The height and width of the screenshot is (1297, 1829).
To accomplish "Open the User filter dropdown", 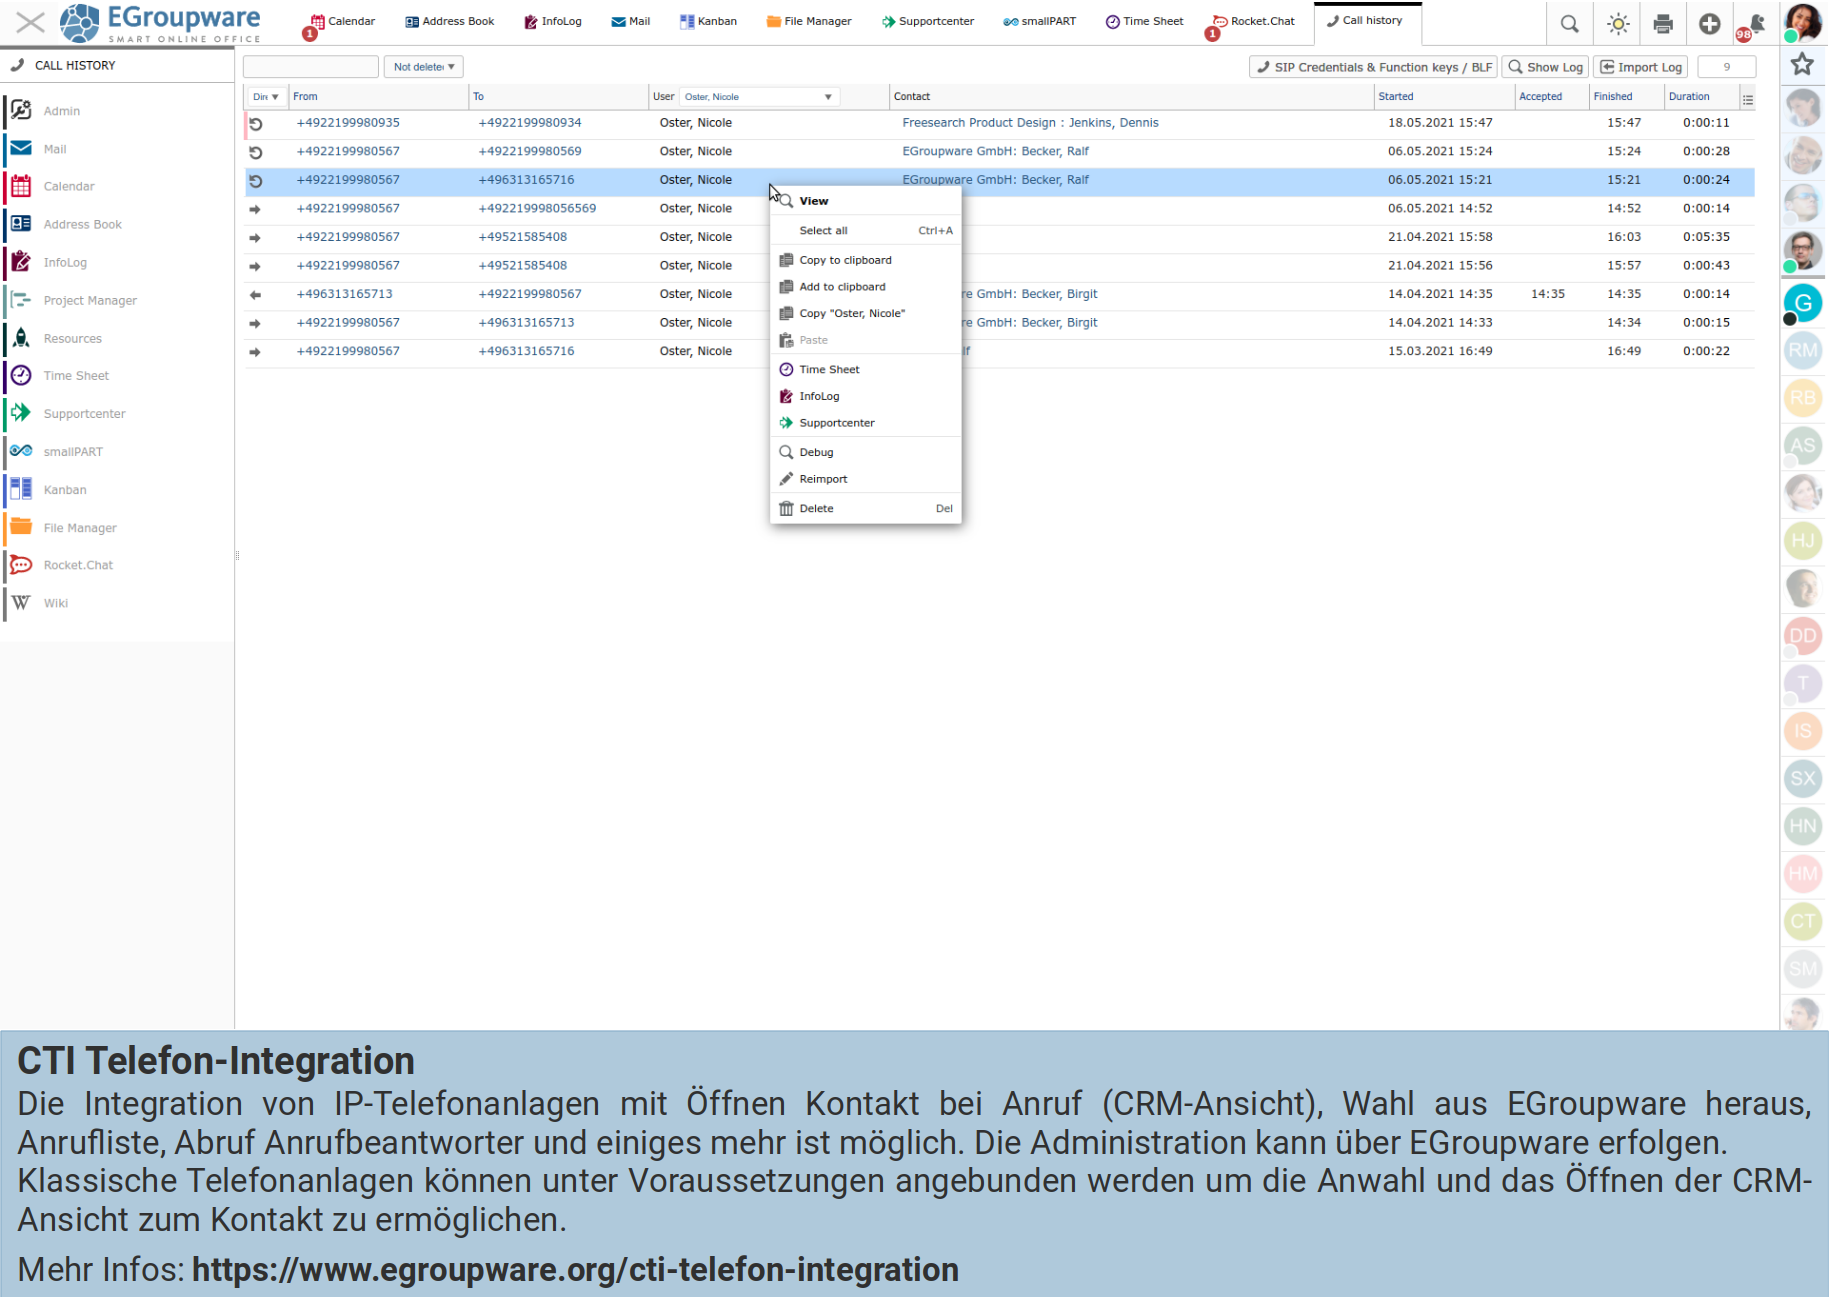I will coord(759,97).
